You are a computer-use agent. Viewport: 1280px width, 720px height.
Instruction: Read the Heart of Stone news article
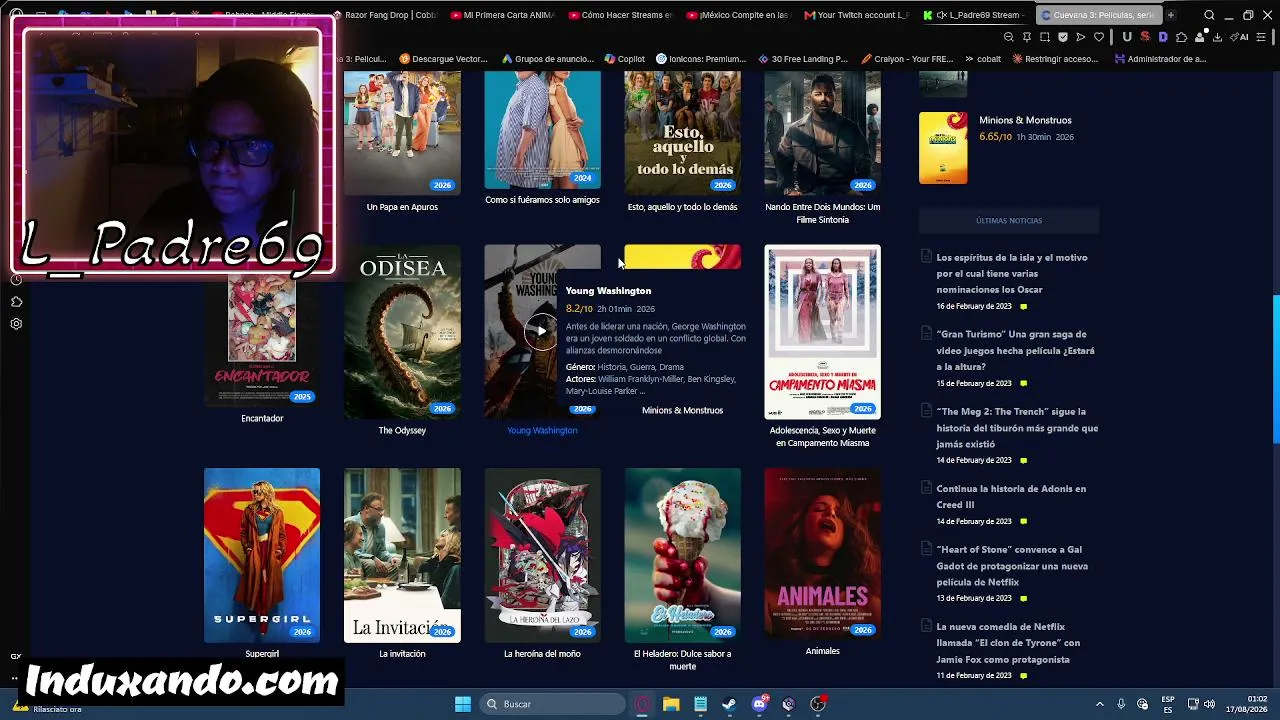pos(1012,565)
